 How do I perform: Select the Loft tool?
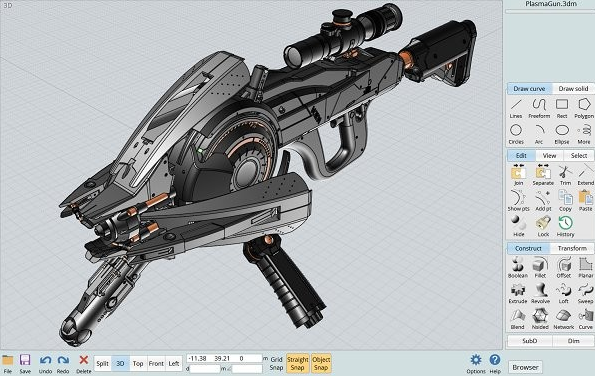(564, 293)
